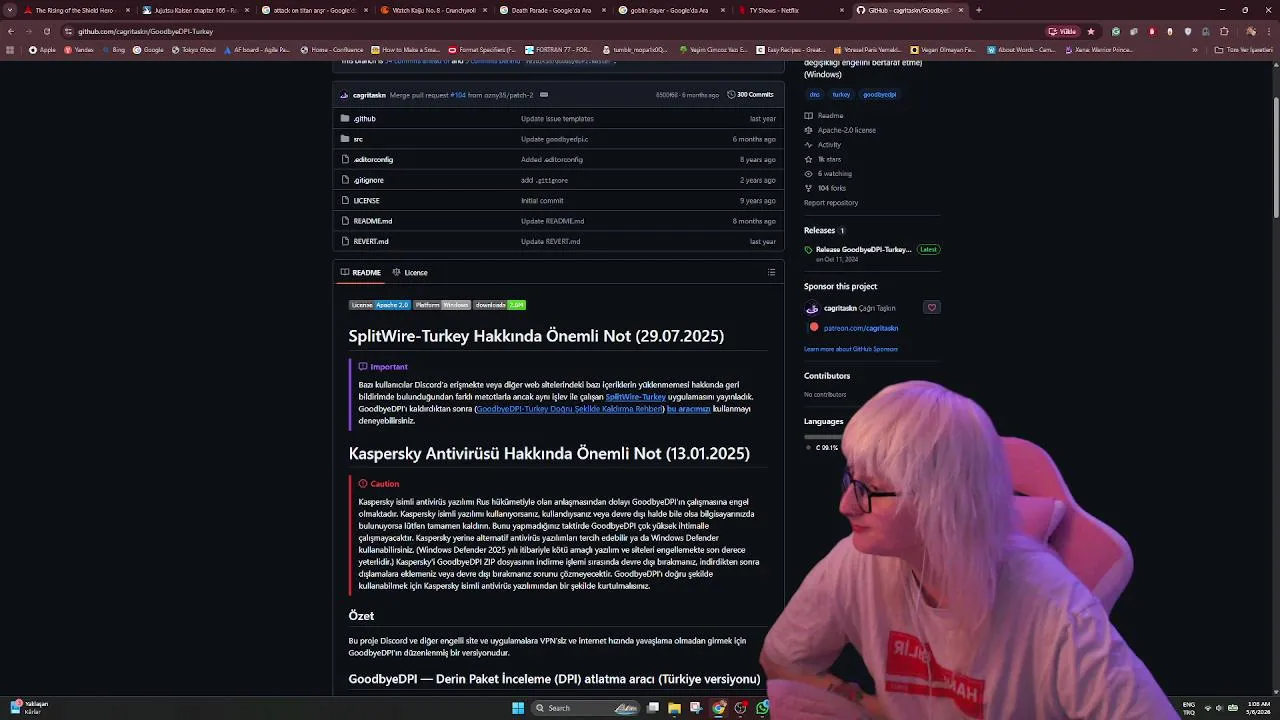
Task: Click the downloads badge
Action: click(499, 305)
